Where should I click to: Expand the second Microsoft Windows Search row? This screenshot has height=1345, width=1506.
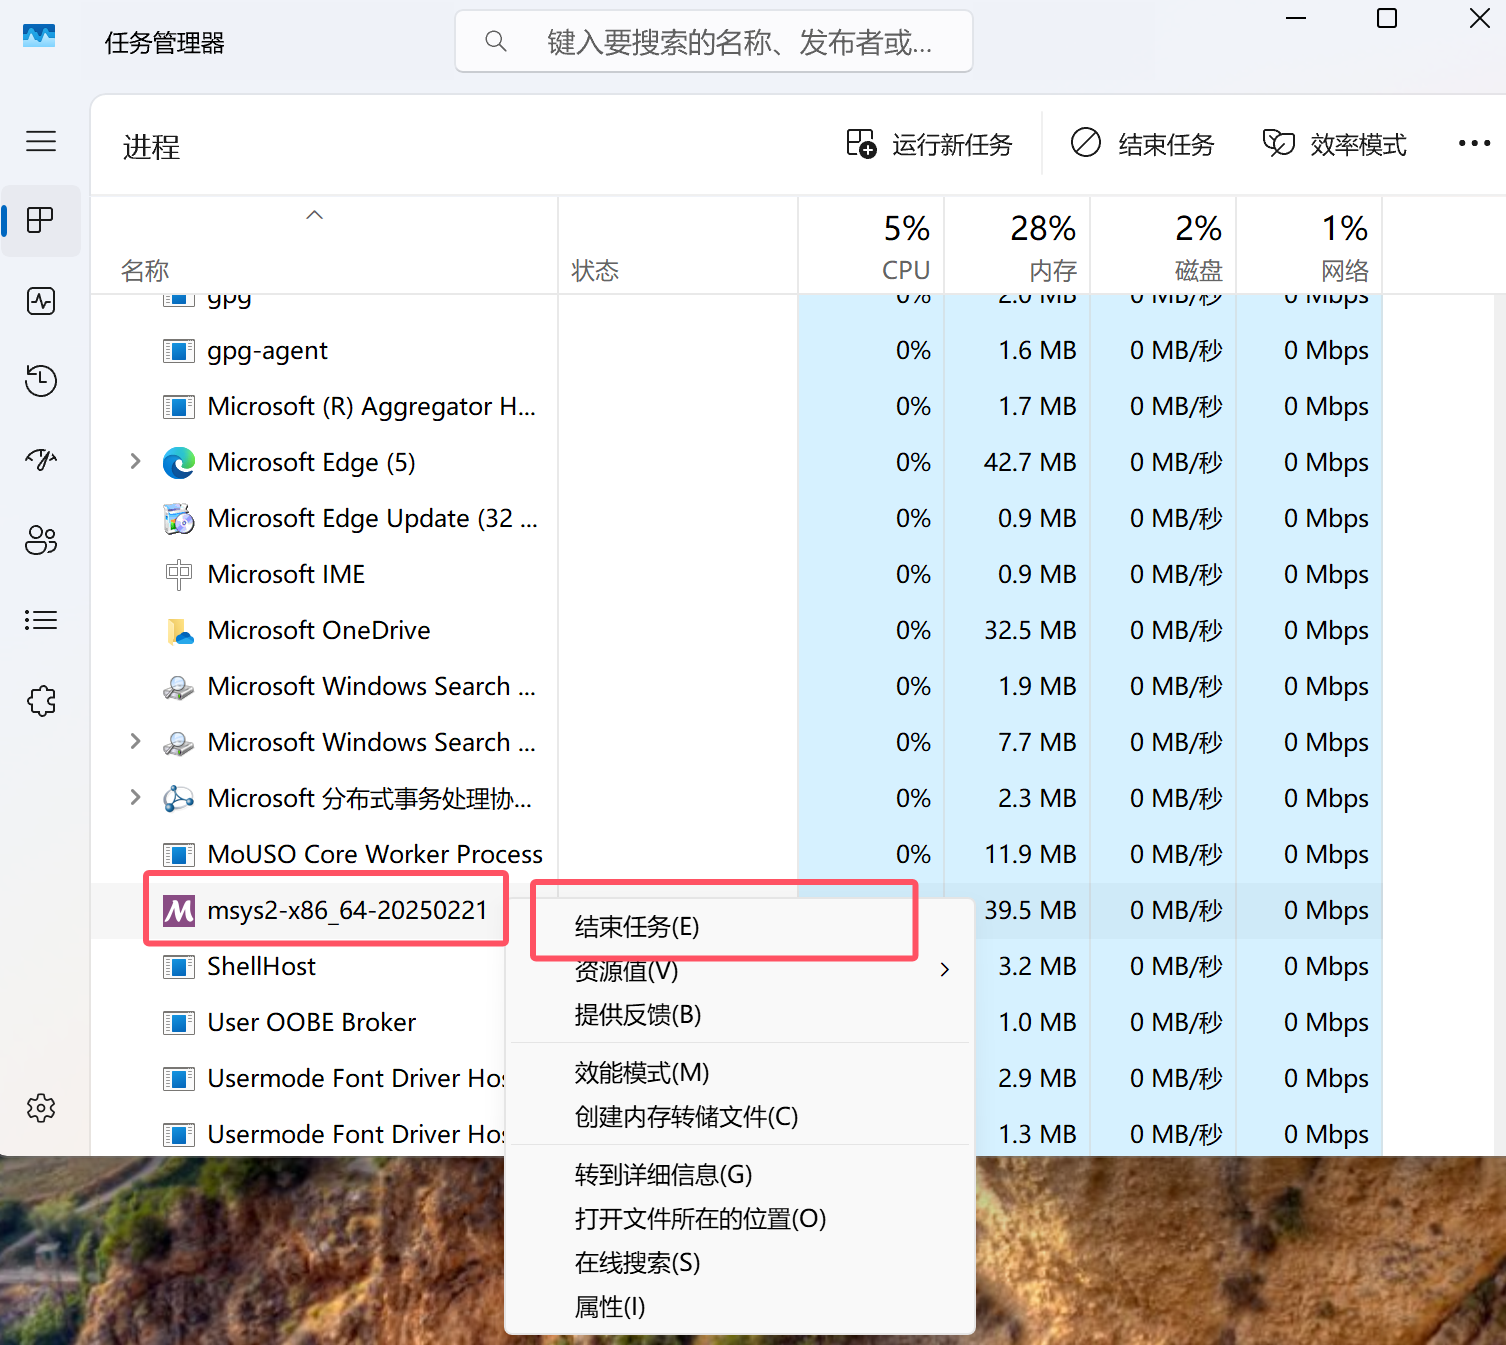(x=135, y=742)
